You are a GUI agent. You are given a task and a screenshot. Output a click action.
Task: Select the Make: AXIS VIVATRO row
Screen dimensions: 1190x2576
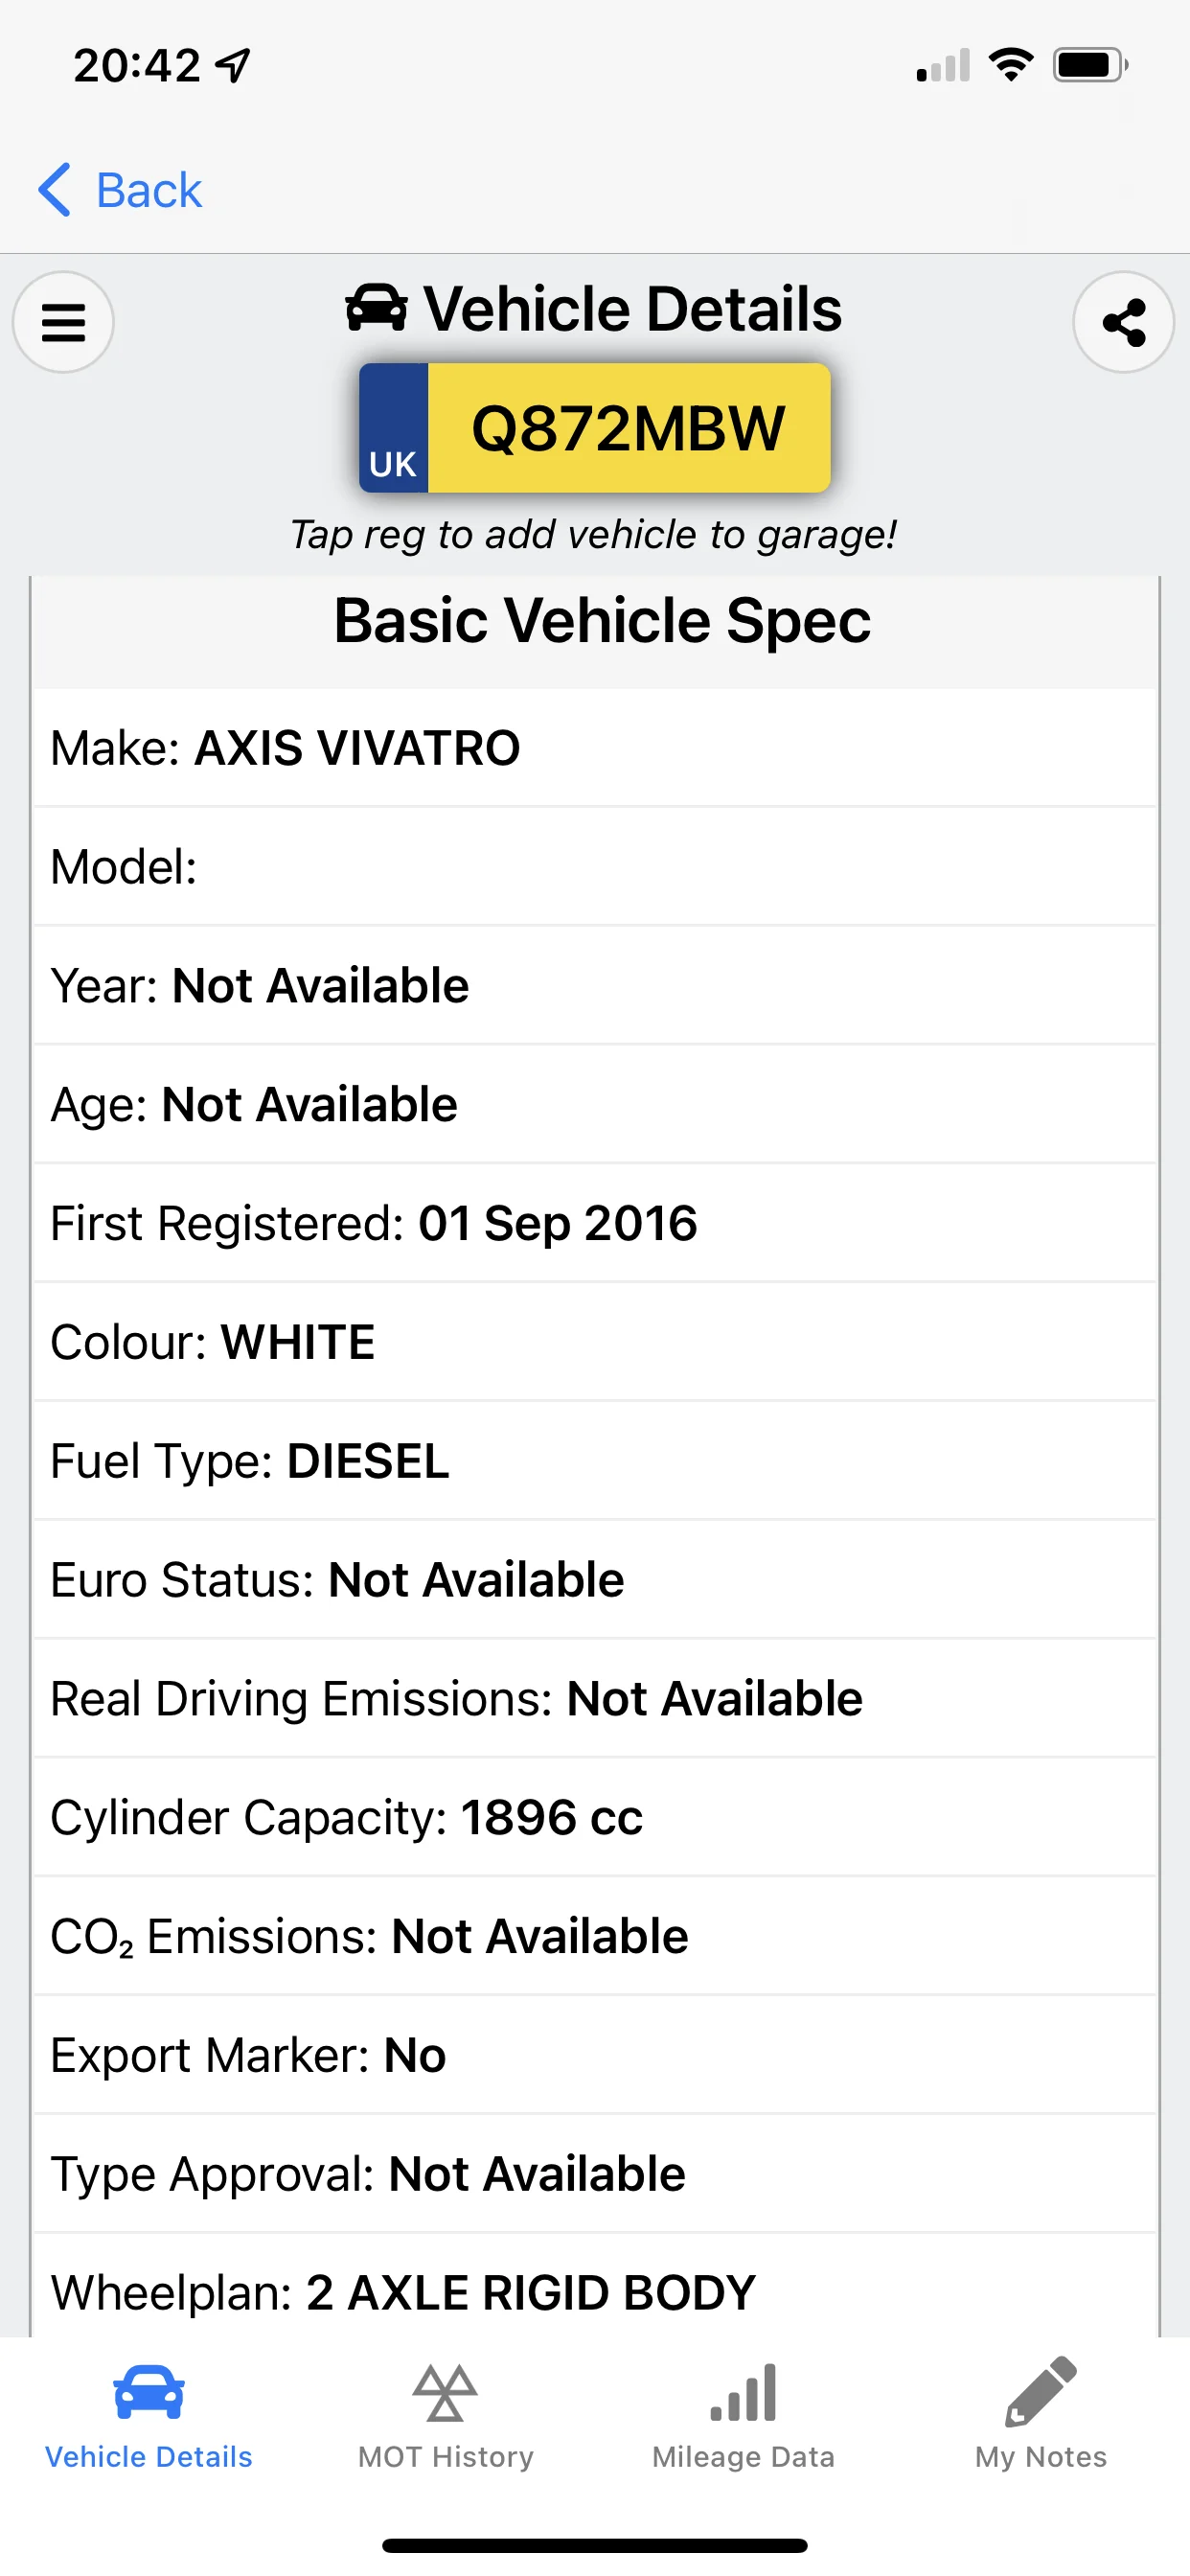click(595, 748)
